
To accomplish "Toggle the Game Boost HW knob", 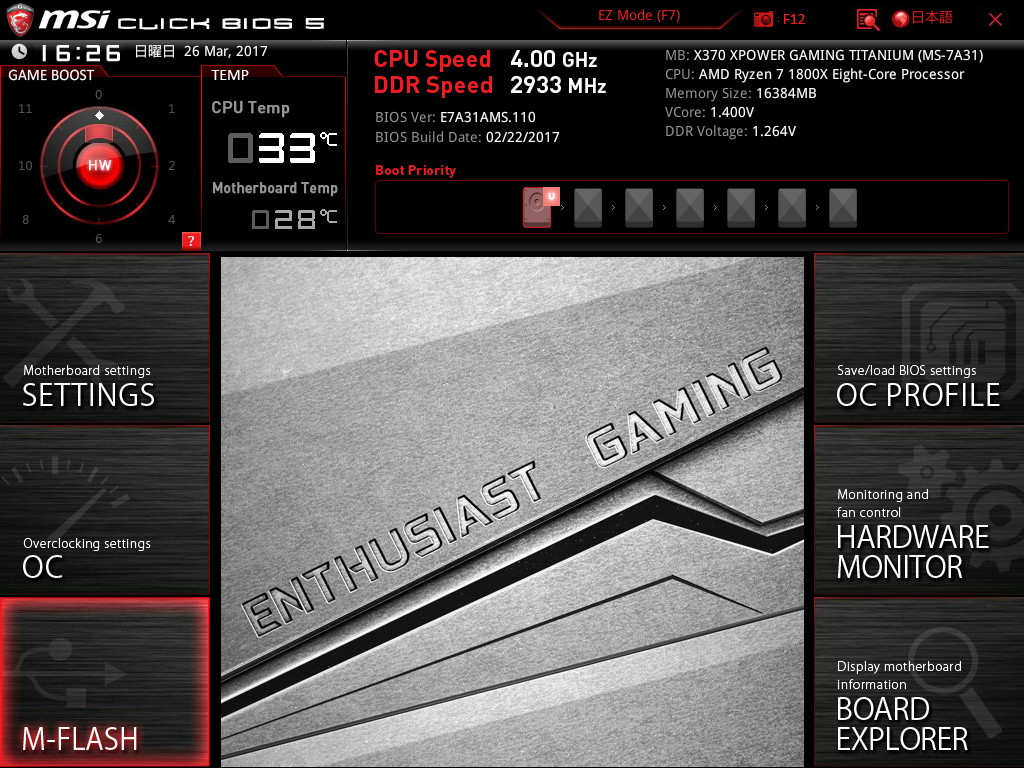I will click(99, 165).
